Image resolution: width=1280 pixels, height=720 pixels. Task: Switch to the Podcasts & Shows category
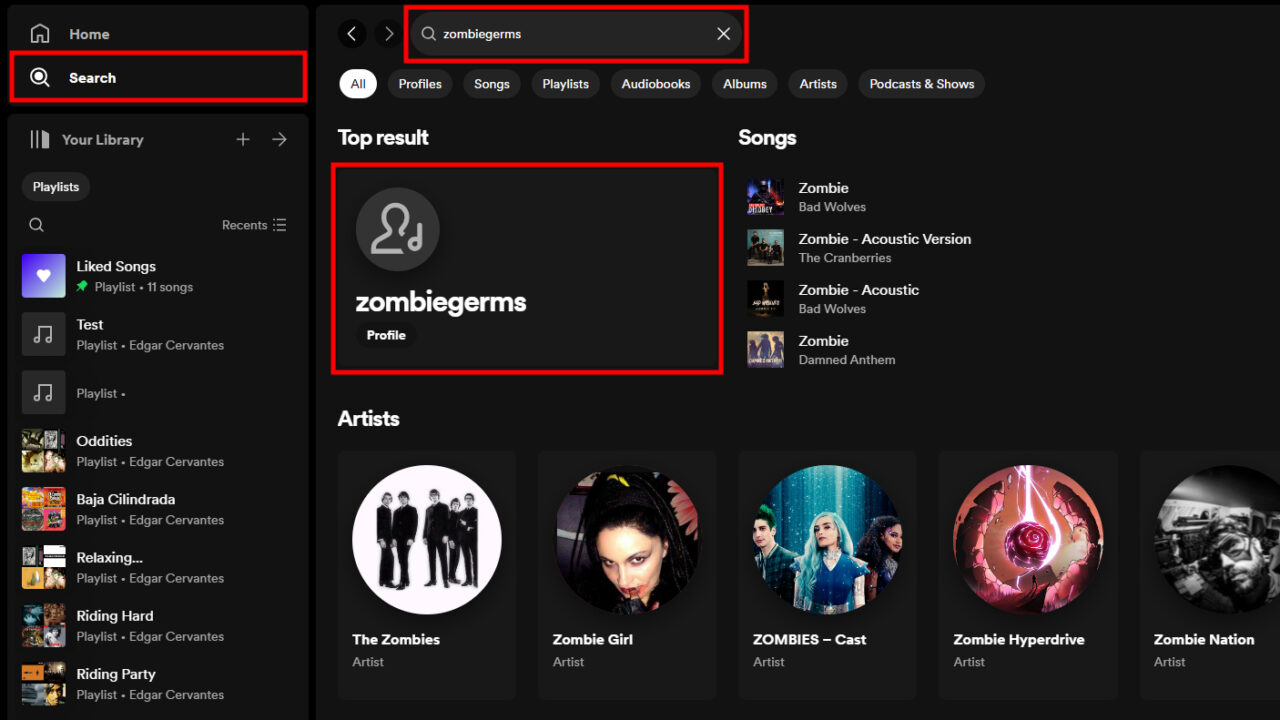(921, 84)
